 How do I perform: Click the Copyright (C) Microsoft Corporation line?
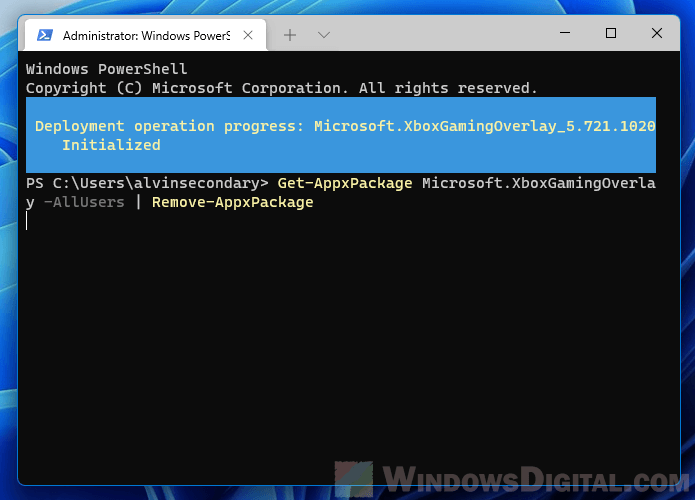coord(281,88)
